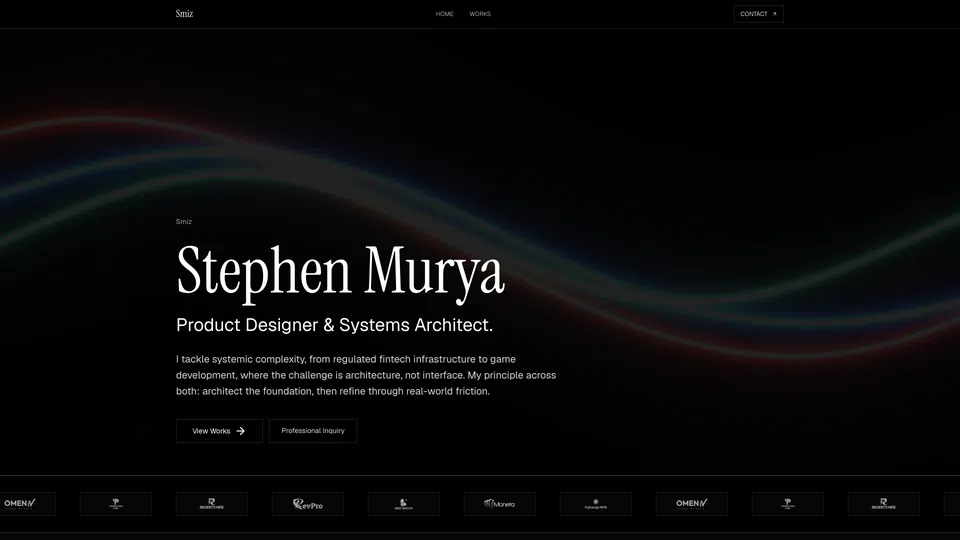Screen dimensions: 960x540
Task: Go to the WORKS nav item
Action: click(480, 13)
